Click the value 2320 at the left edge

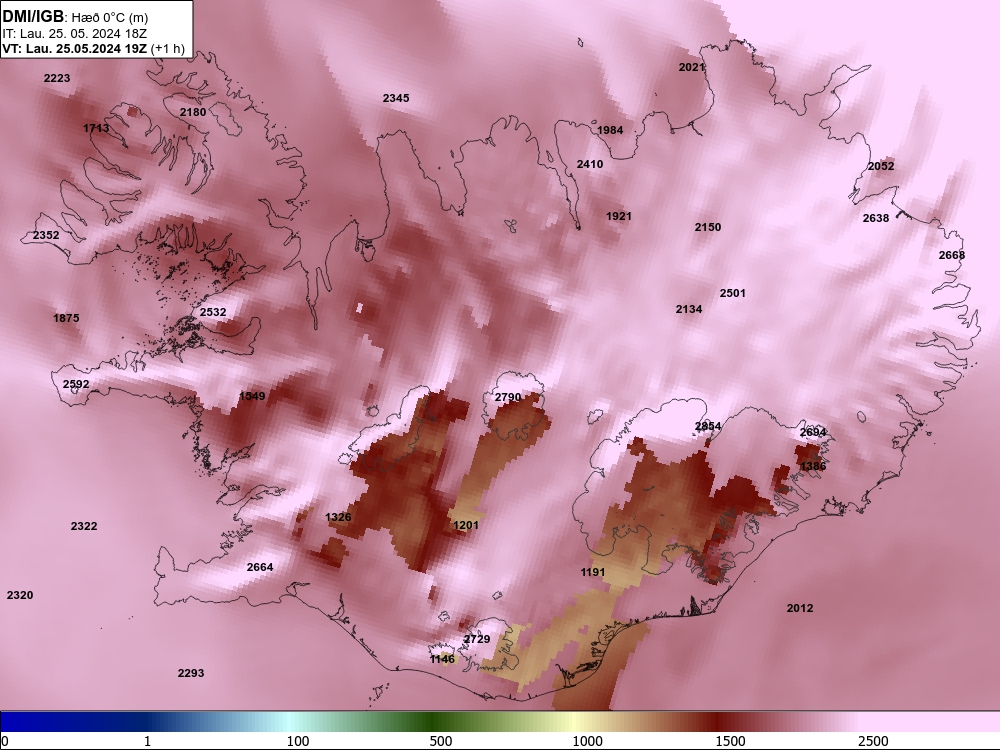(20, 595)
